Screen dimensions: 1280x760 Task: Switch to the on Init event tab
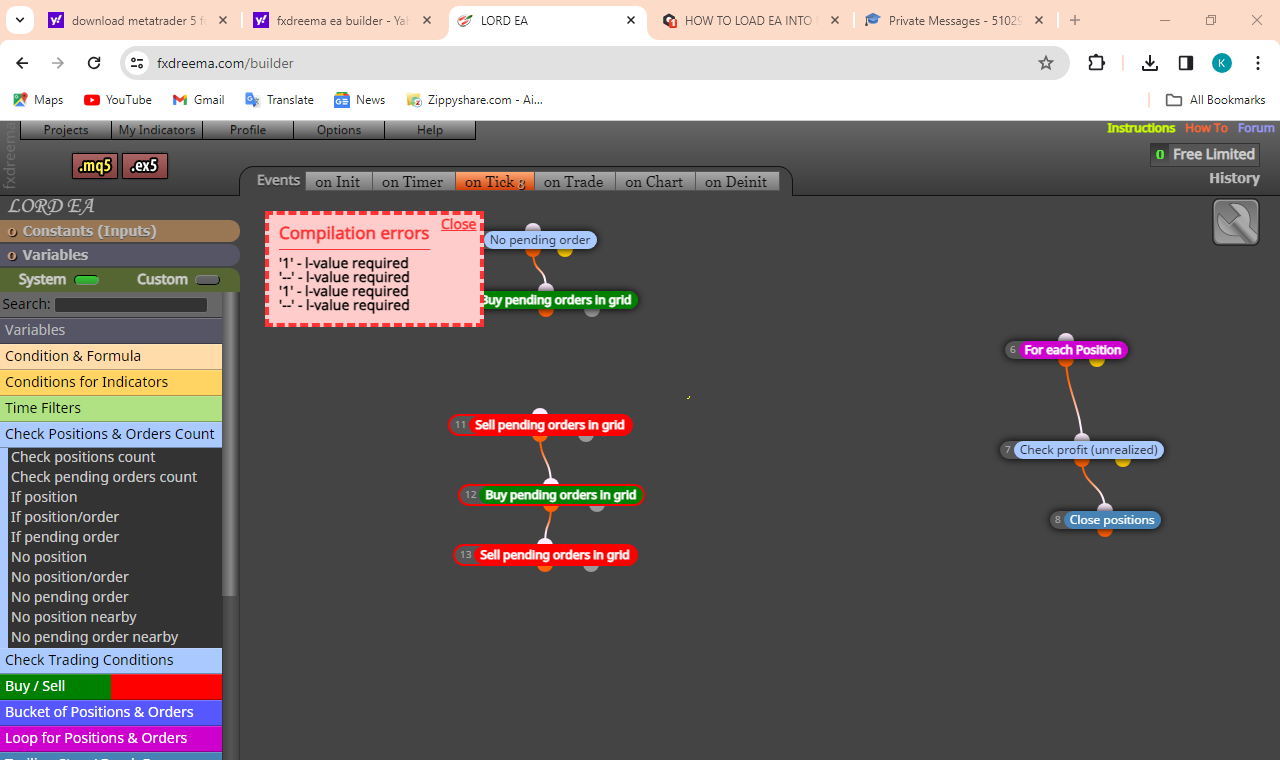point(338,182)
